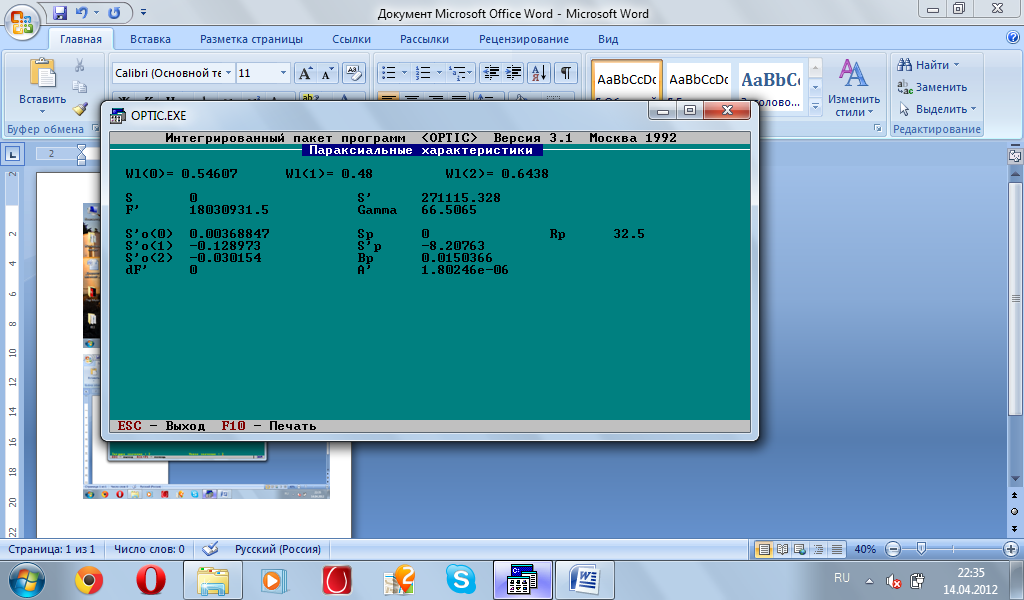The width and height of the screenshot is (1024, 600).
Task: Zoom out with the minus button
Action: tap(894, 550)
